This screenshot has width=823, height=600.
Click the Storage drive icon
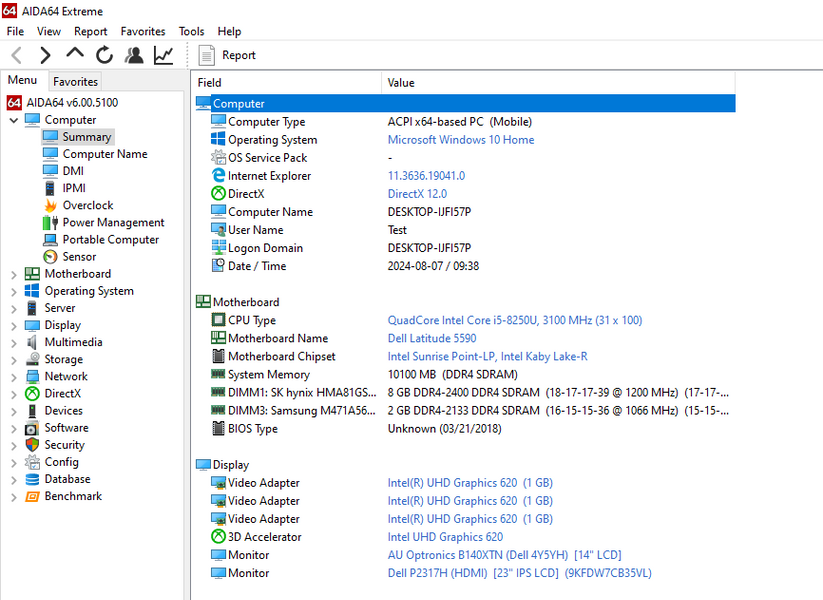(32, 359)
